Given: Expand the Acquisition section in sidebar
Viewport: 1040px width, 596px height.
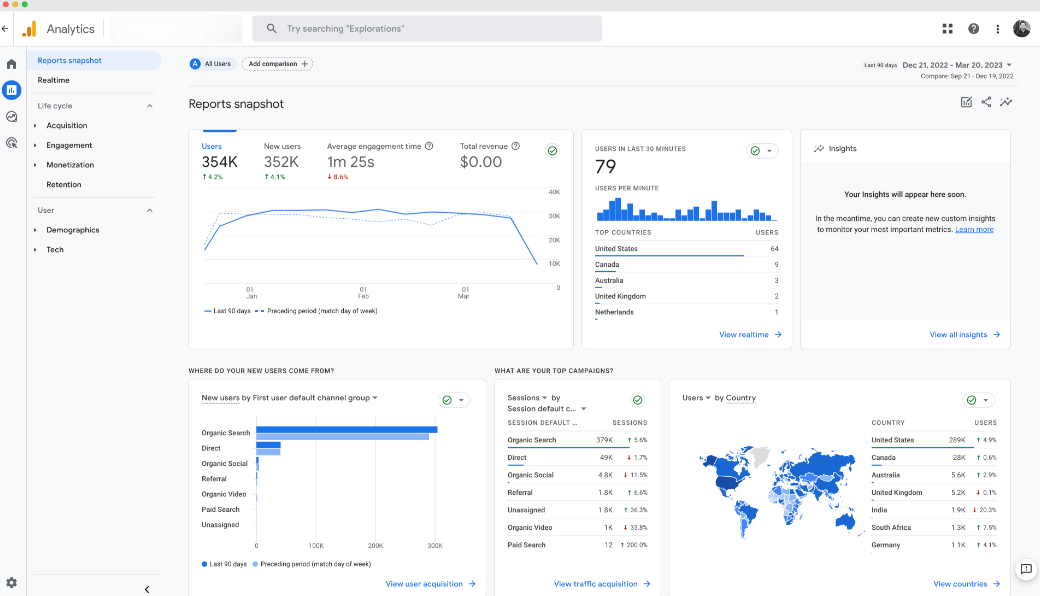Looking at the screenshot, I should (x=66, y=126).
